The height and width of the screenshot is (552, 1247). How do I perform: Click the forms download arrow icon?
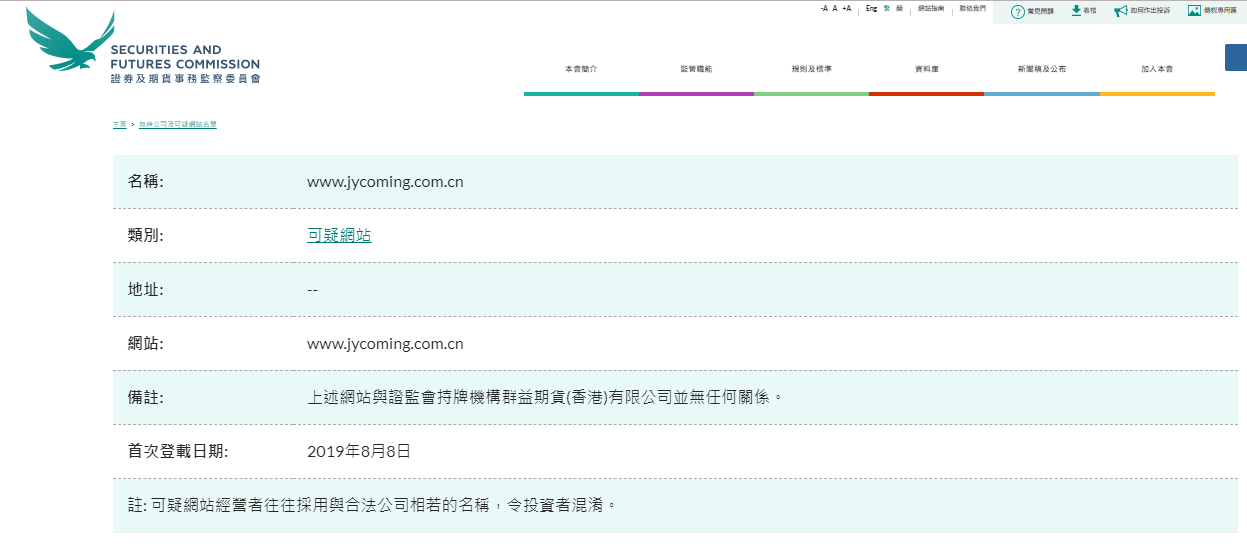click(x=1076, y=10)
